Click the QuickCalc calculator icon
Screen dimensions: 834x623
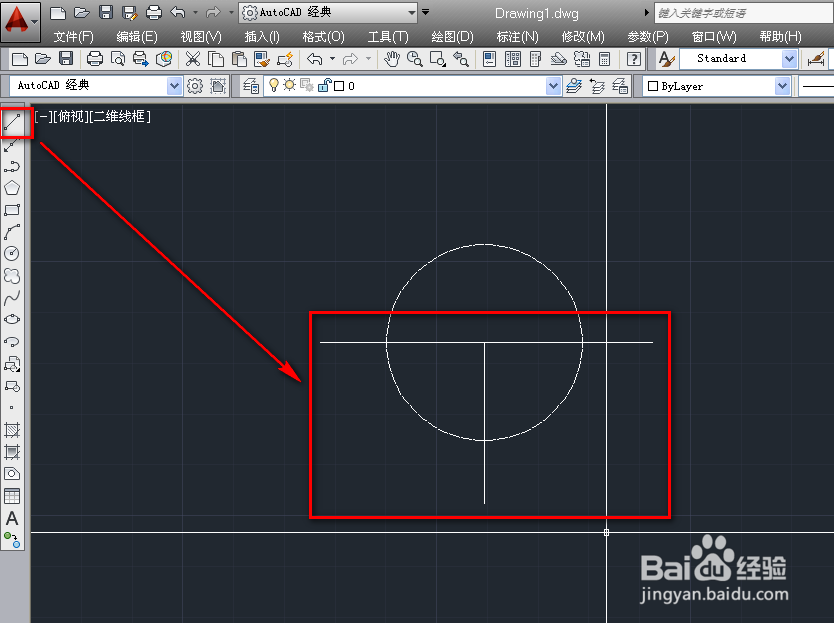604,59
